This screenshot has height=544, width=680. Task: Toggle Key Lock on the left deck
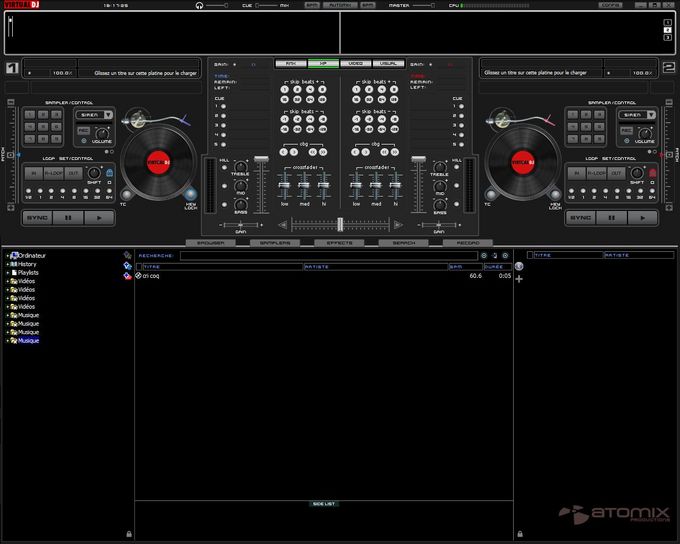pyautogui.click(x=190, y=193)
